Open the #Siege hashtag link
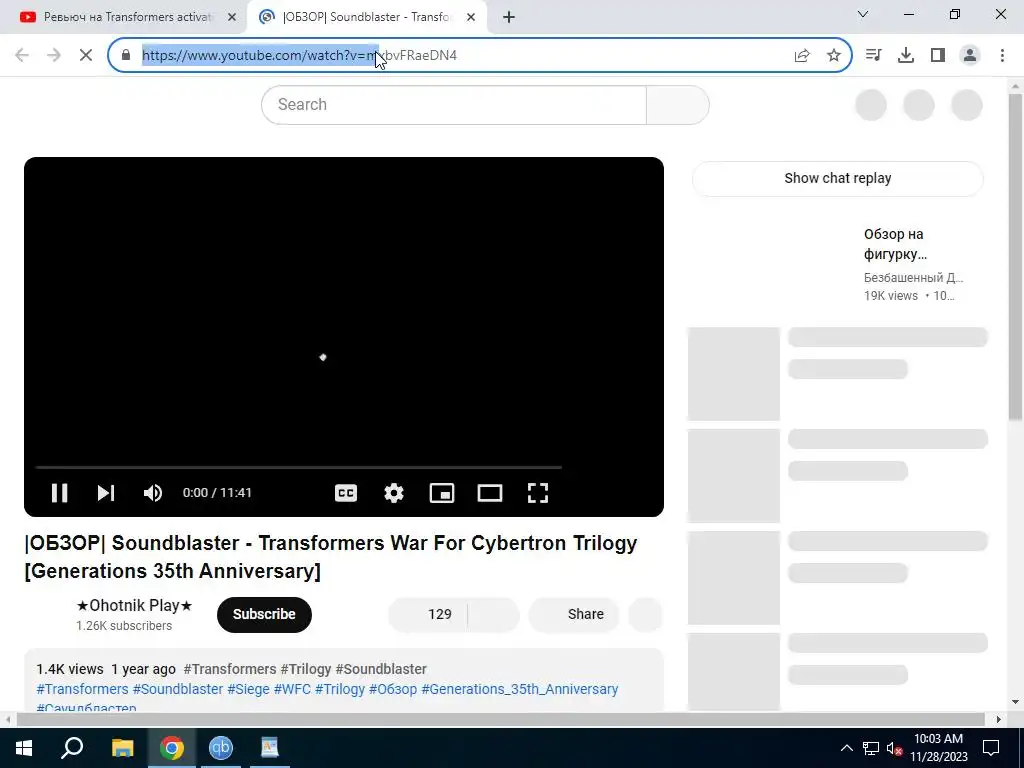 coord(248,689)
